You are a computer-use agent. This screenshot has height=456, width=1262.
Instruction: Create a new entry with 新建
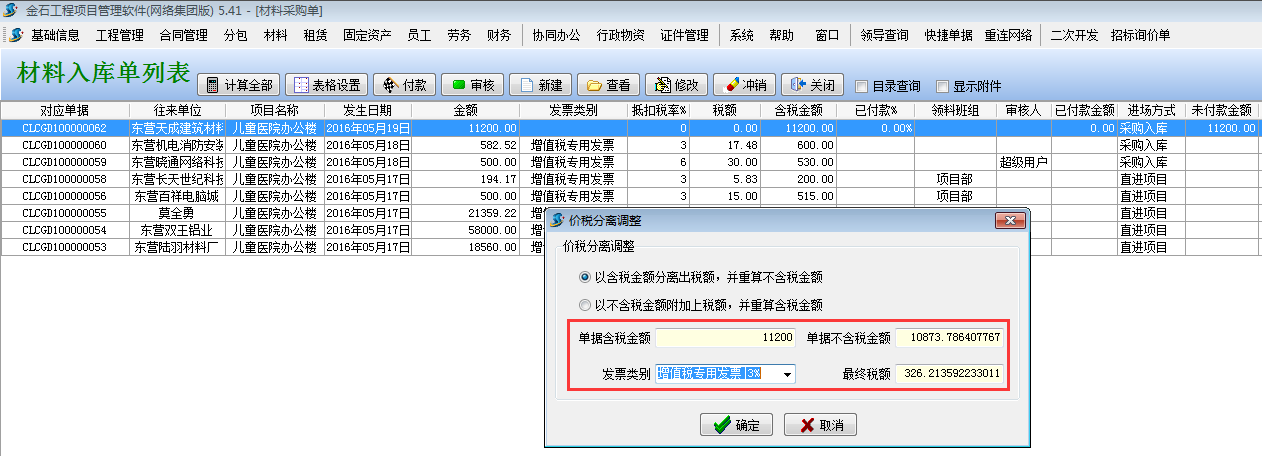click(x=541, y=85)
